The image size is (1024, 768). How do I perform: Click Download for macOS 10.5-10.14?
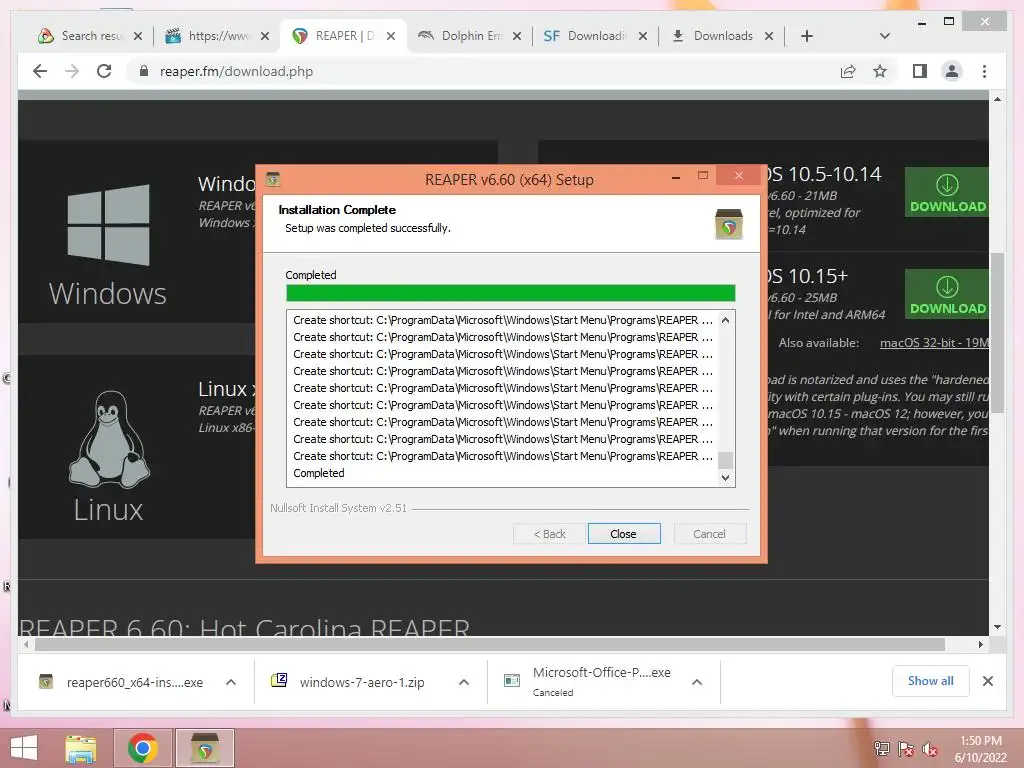pyautogui.click(x=947, y=193)
